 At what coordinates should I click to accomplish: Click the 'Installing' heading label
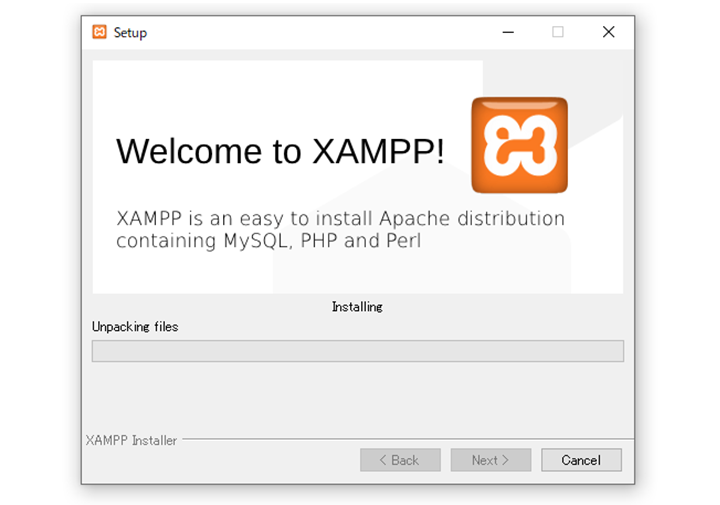pos(357,307)
